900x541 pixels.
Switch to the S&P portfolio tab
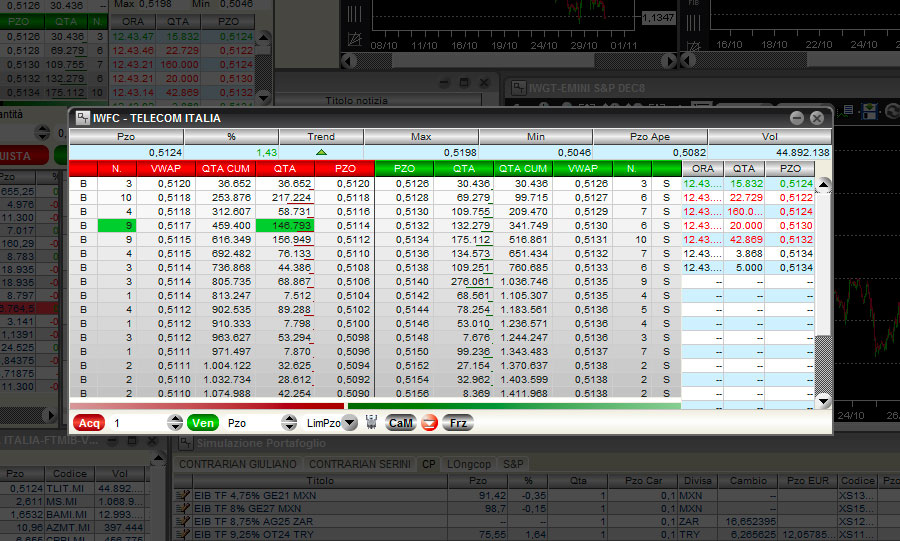click(x=513, y=464)
